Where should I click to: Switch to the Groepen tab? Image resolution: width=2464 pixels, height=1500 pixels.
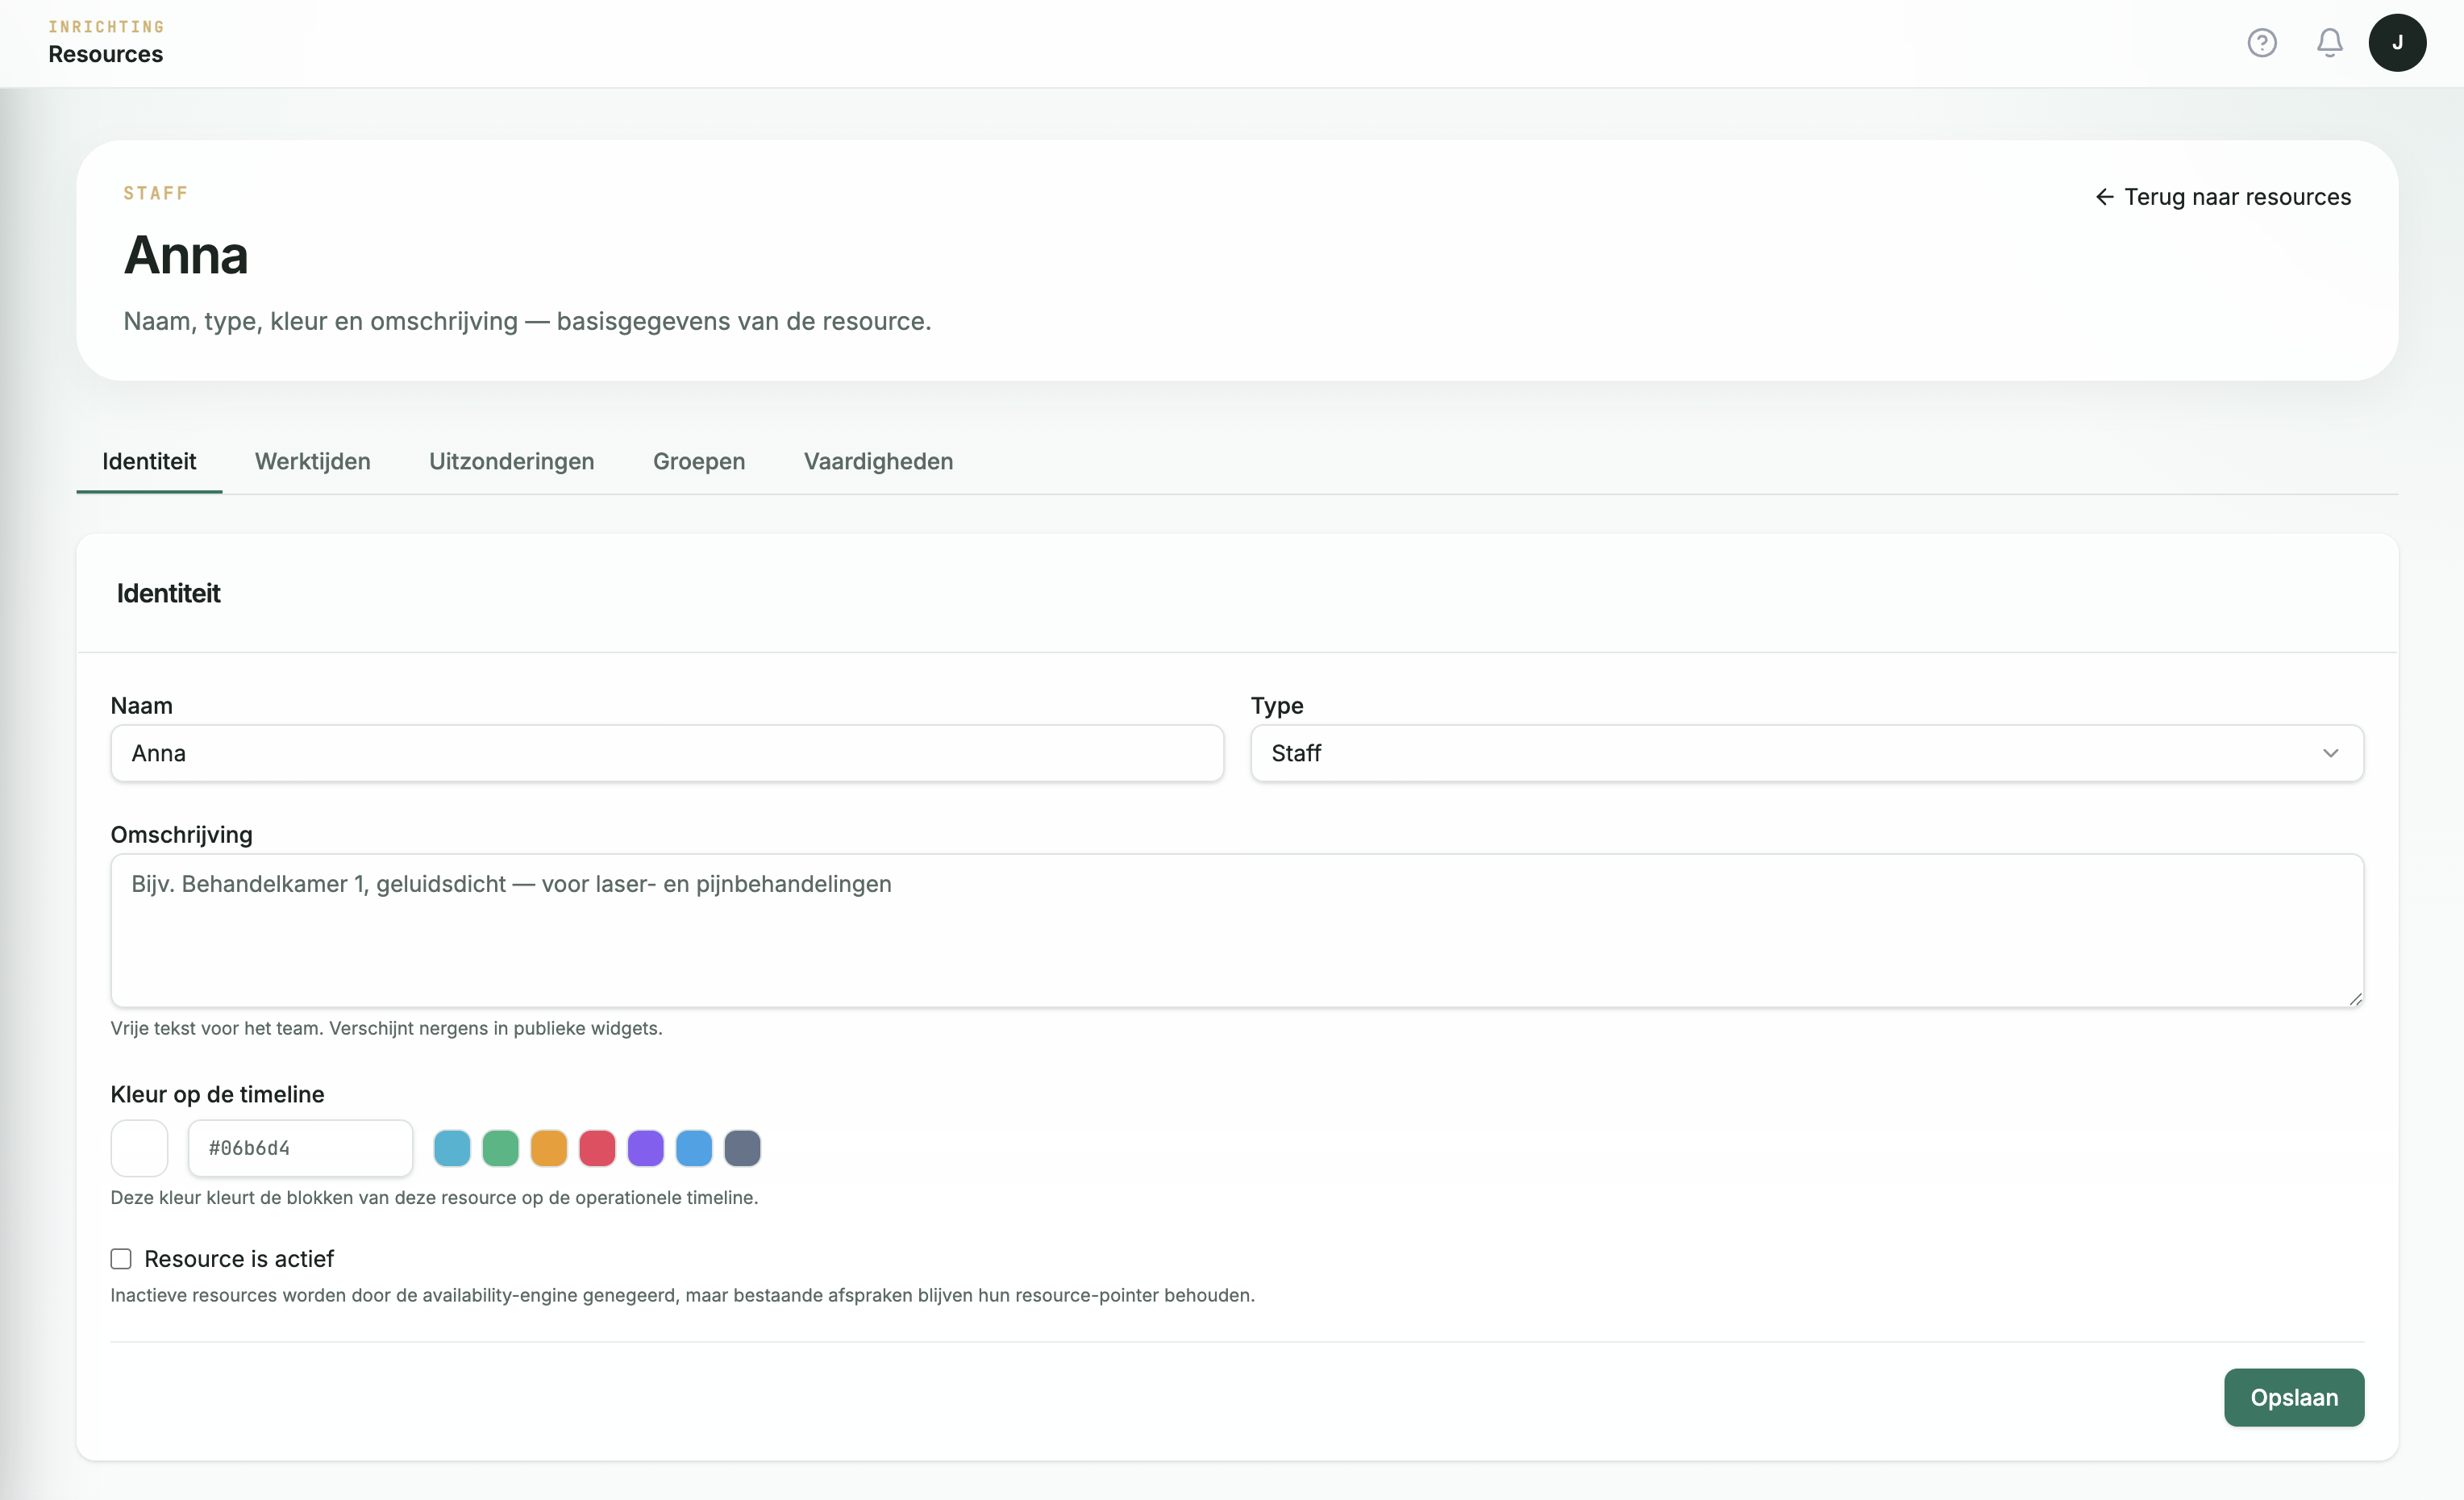pos(699,461)
